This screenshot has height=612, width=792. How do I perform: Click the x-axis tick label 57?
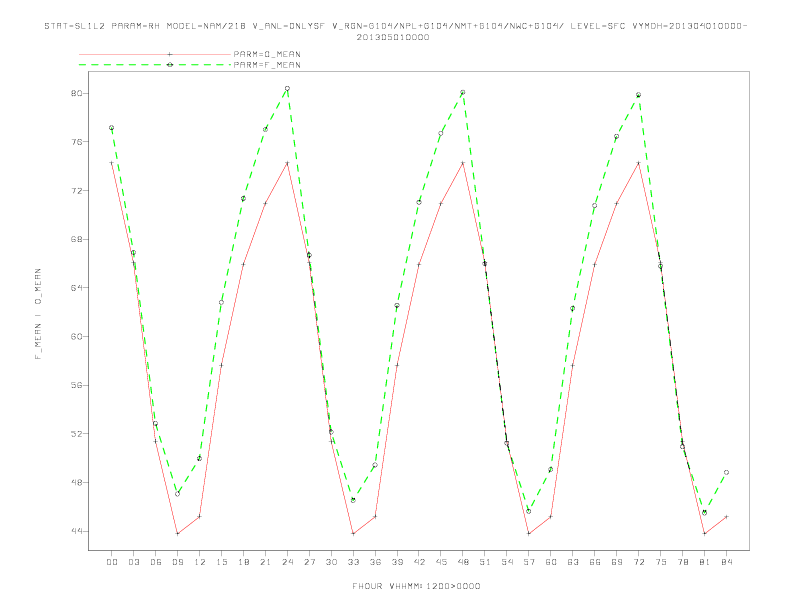tap(529, 562)
